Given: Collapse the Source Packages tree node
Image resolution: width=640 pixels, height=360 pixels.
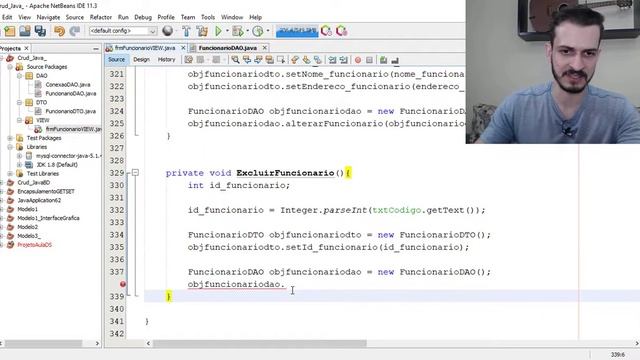Looking at the screenshot, I should pos(10,67).
